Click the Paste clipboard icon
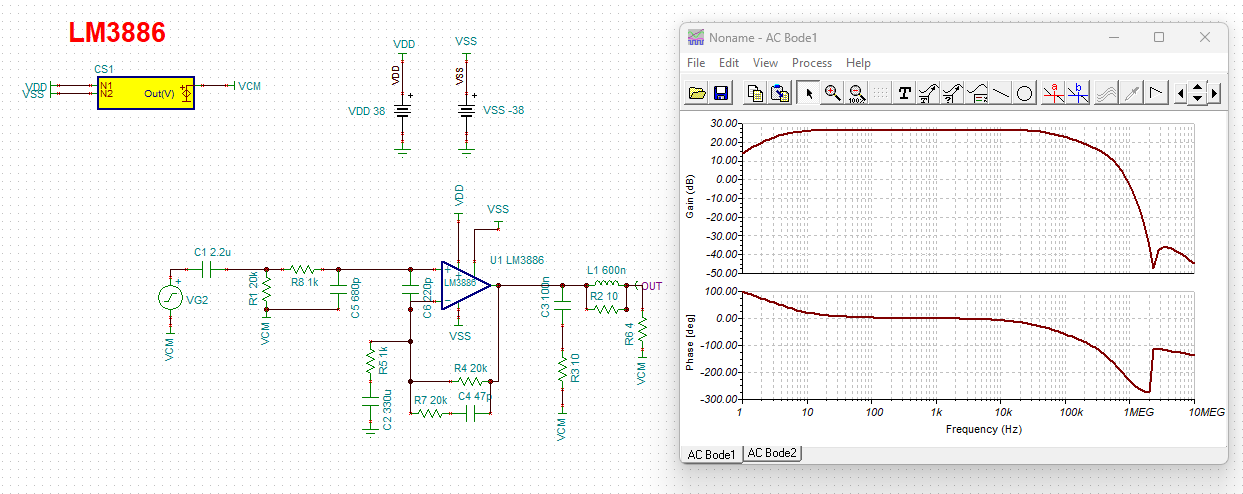 coord(780,93)
